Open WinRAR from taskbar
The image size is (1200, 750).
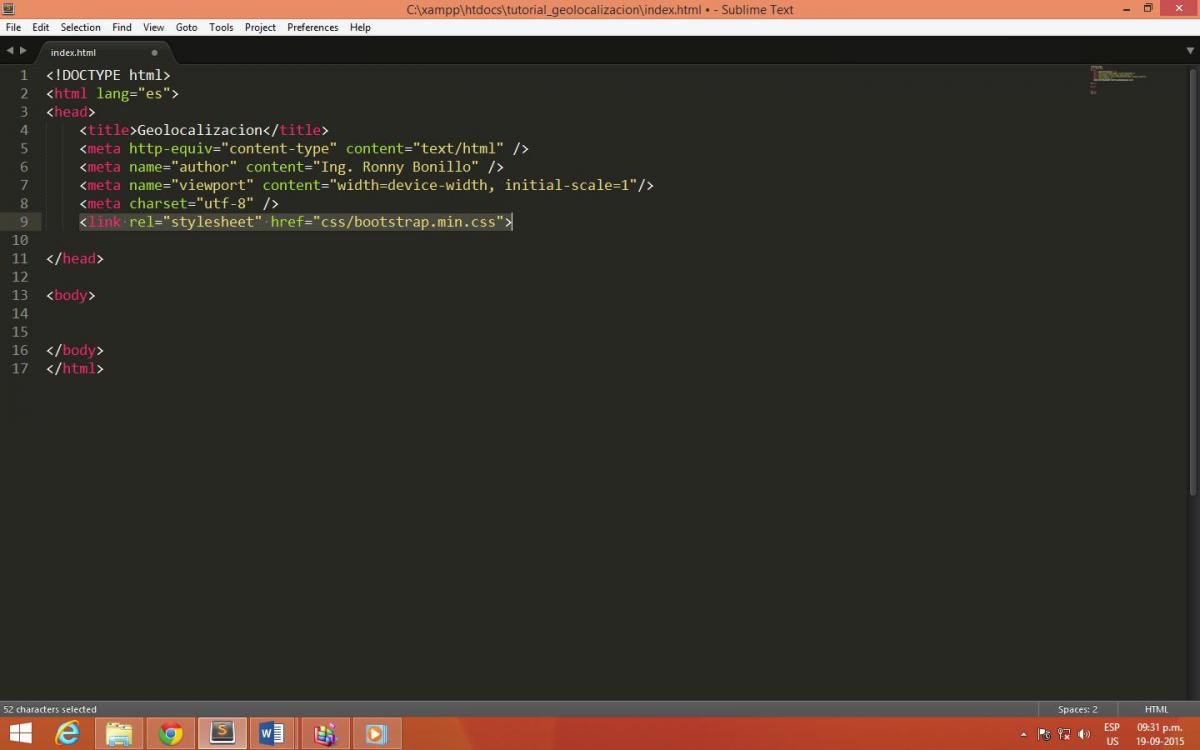point(325,733)
